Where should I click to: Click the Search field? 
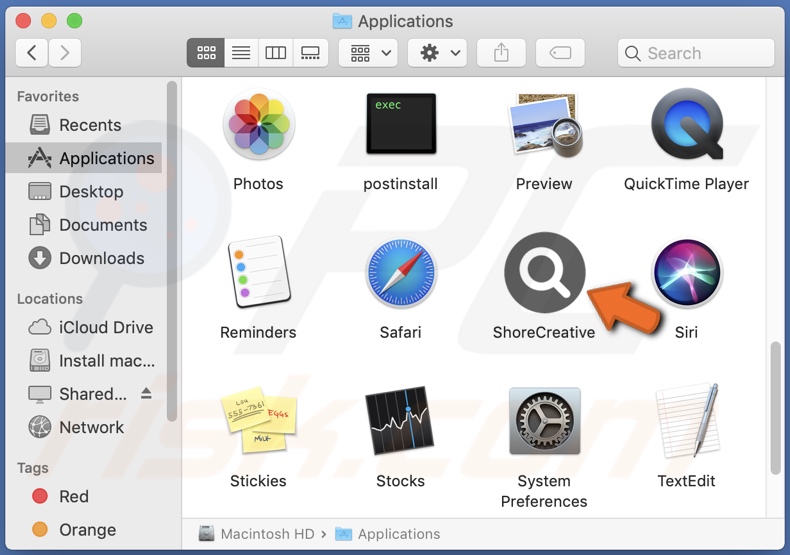click(696, 53)
